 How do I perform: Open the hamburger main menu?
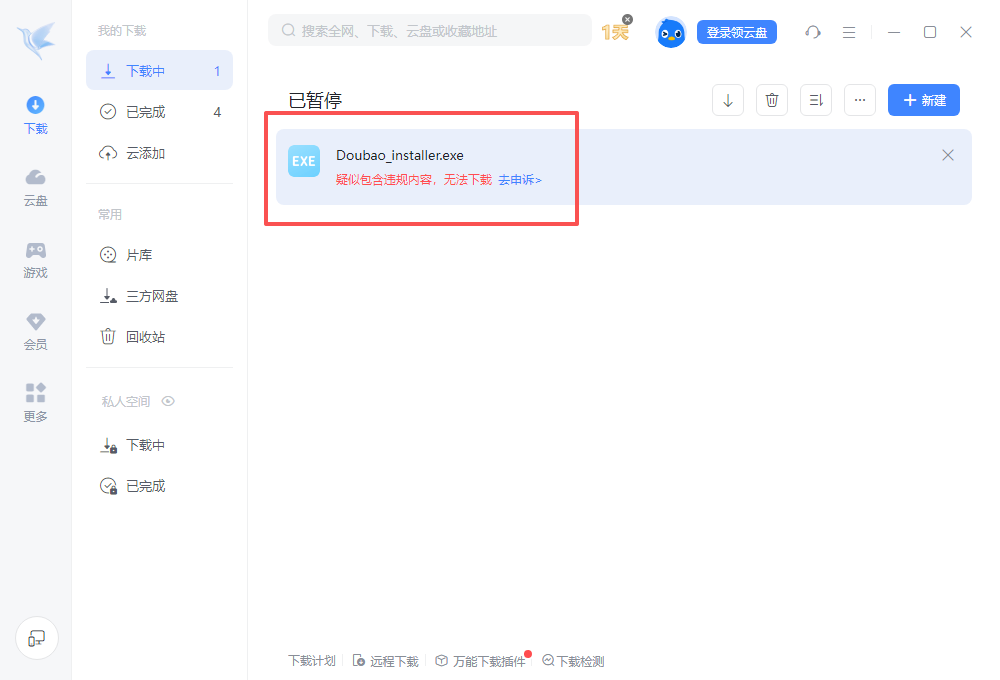coord(849,32)
